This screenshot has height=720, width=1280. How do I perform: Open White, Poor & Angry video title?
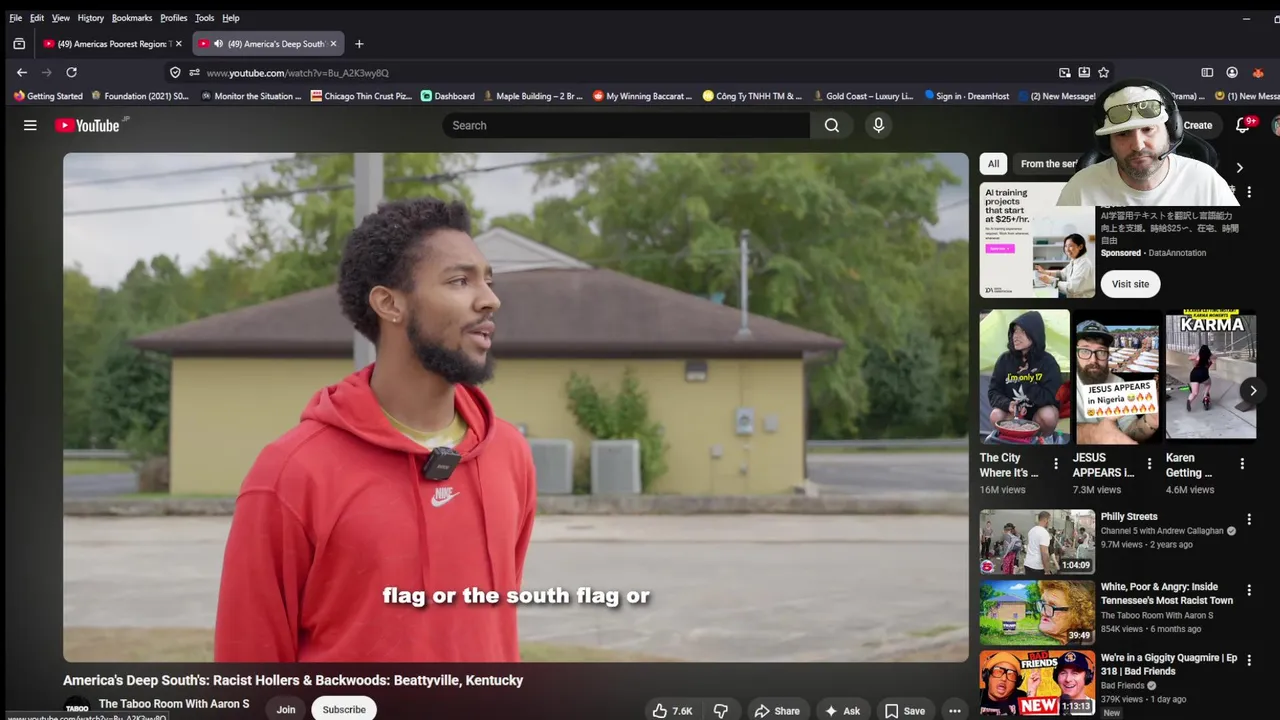[x=1167, y=594]
